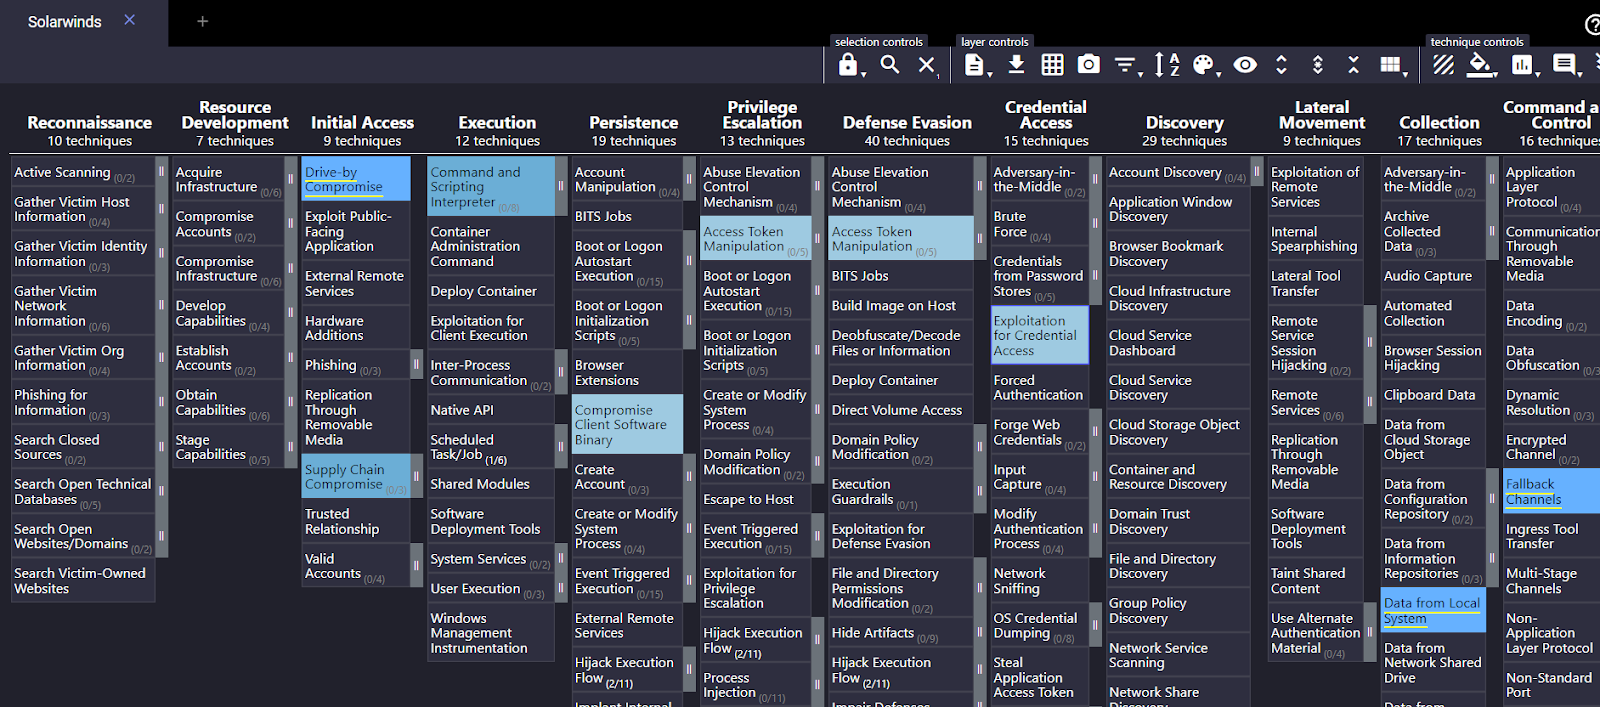Viewport: 1600px width, 707px height.
Task: Expand Phishing sub-techniques handle
Action: [416, 365]
